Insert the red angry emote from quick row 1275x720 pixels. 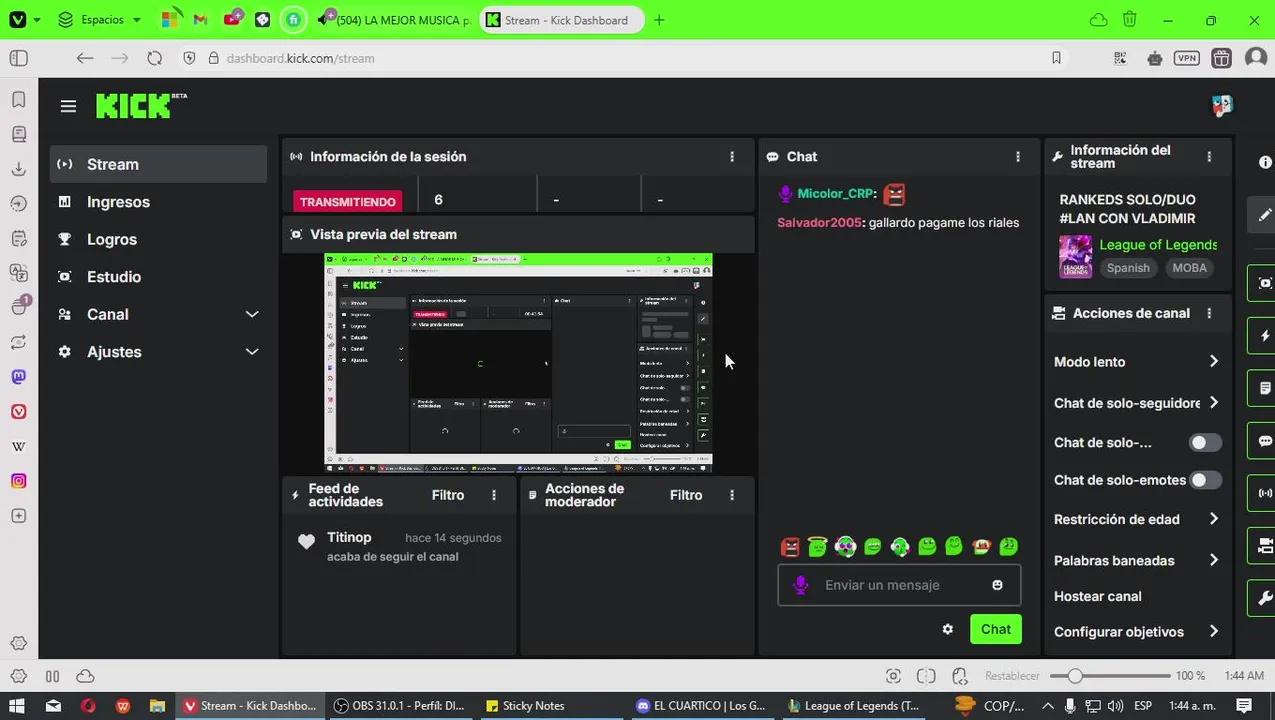[790, 546]
